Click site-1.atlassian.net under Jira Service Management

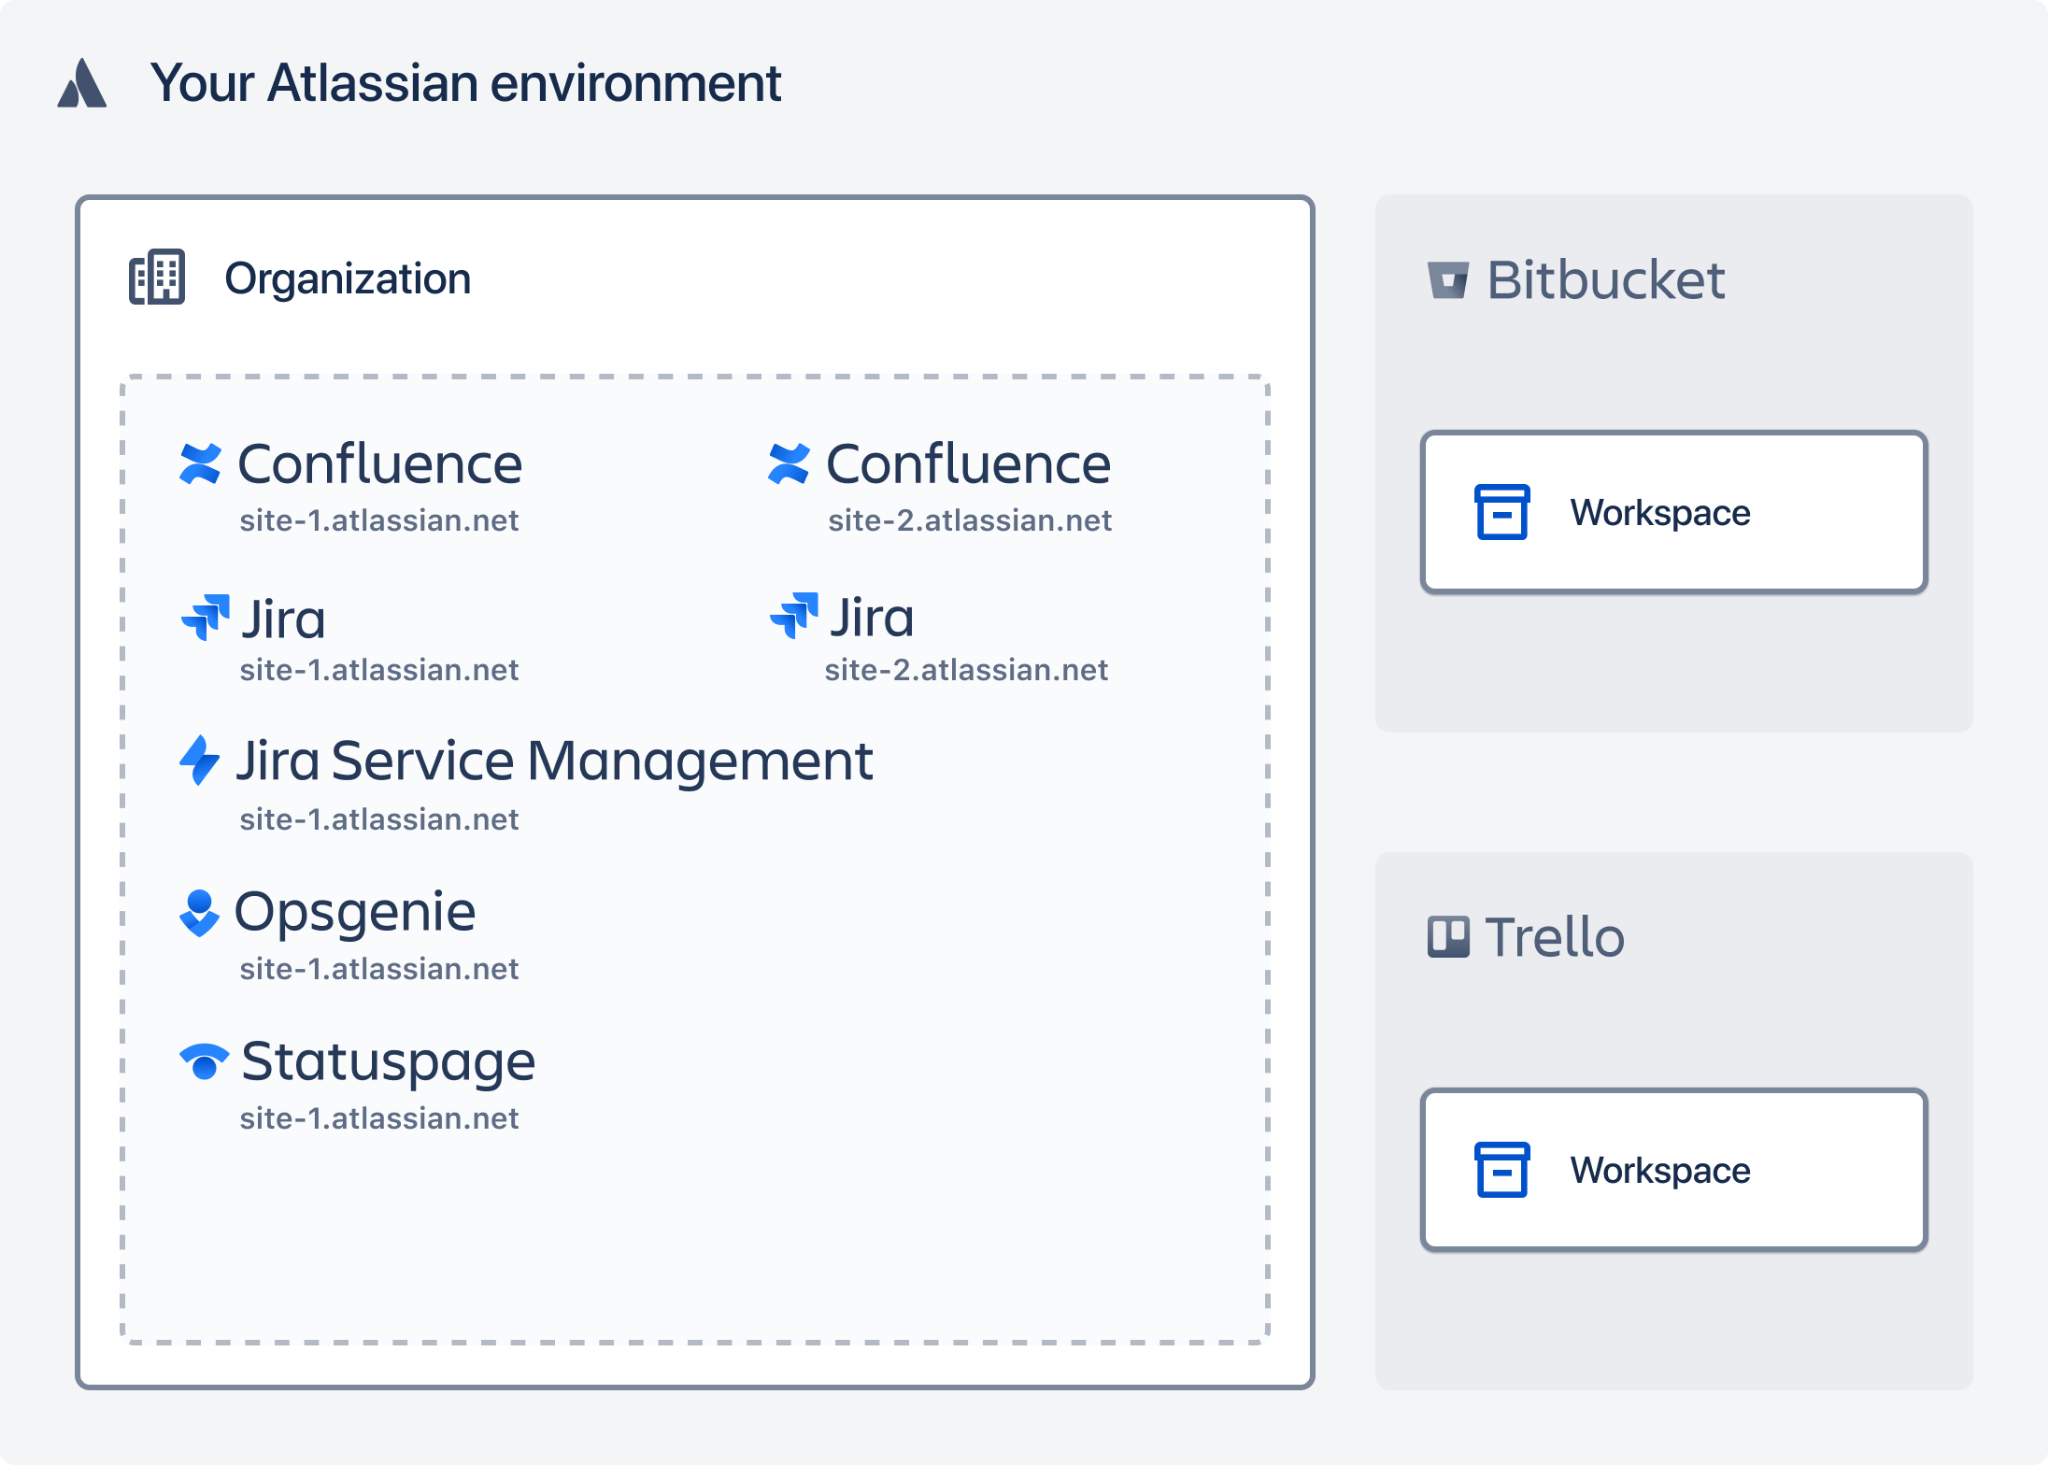tap(379, 820)
